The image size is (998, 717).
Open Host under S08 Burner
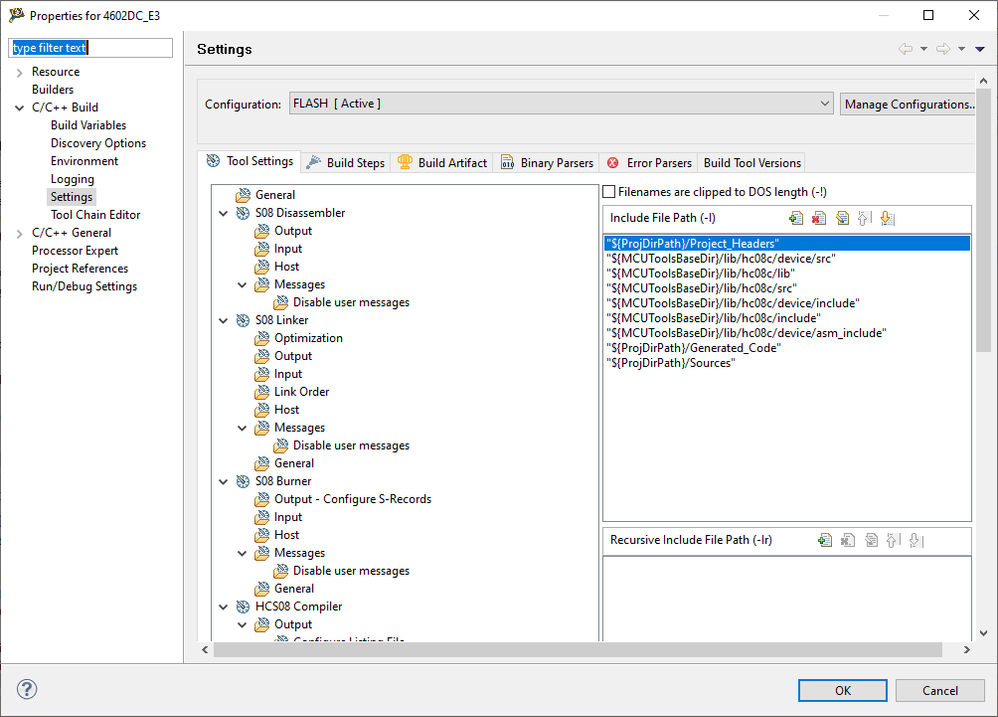(x=286, y=535)
